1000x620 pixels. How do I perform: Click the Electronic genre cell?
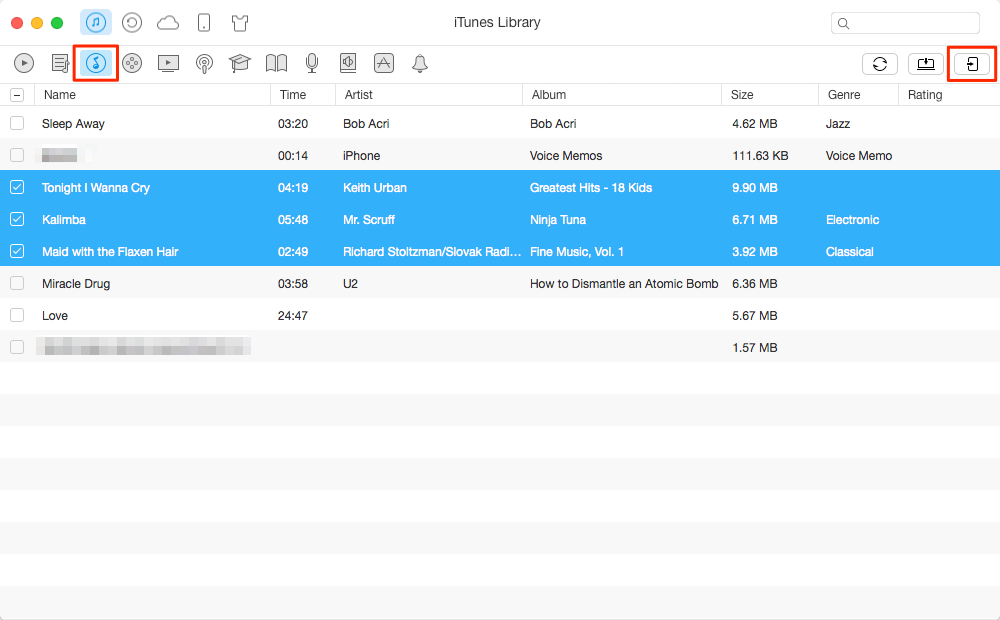click(852, 219)
